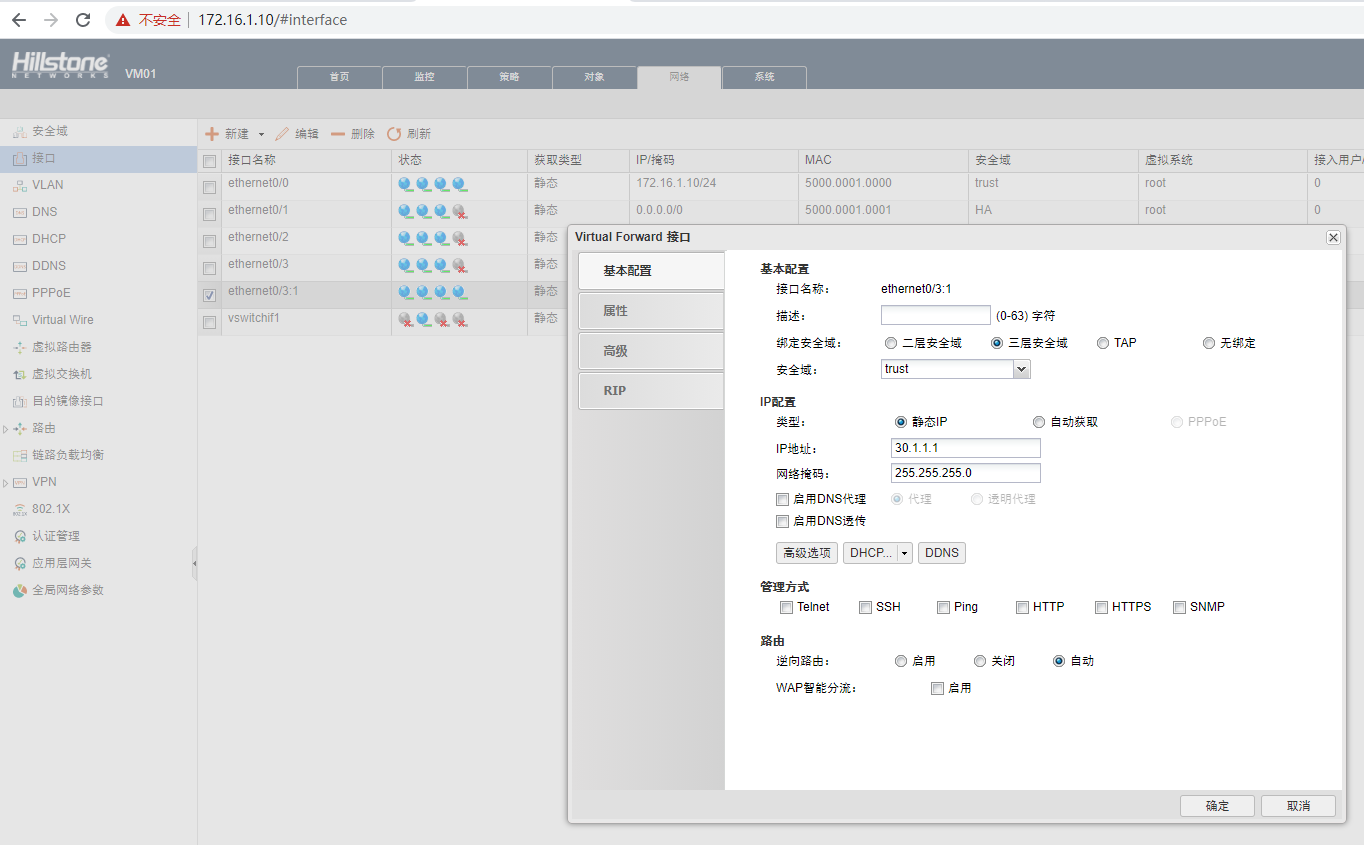Open the 属性 dialog tab
Screen dimensions: 1364x845
pyautogui.click(x=651, y=311)
